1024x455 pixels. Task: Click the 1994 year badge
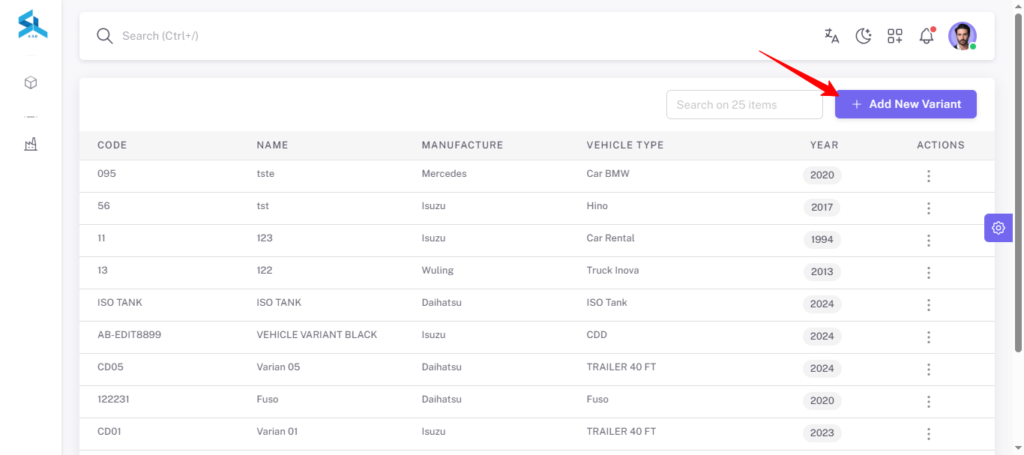[x=822, y=240]
